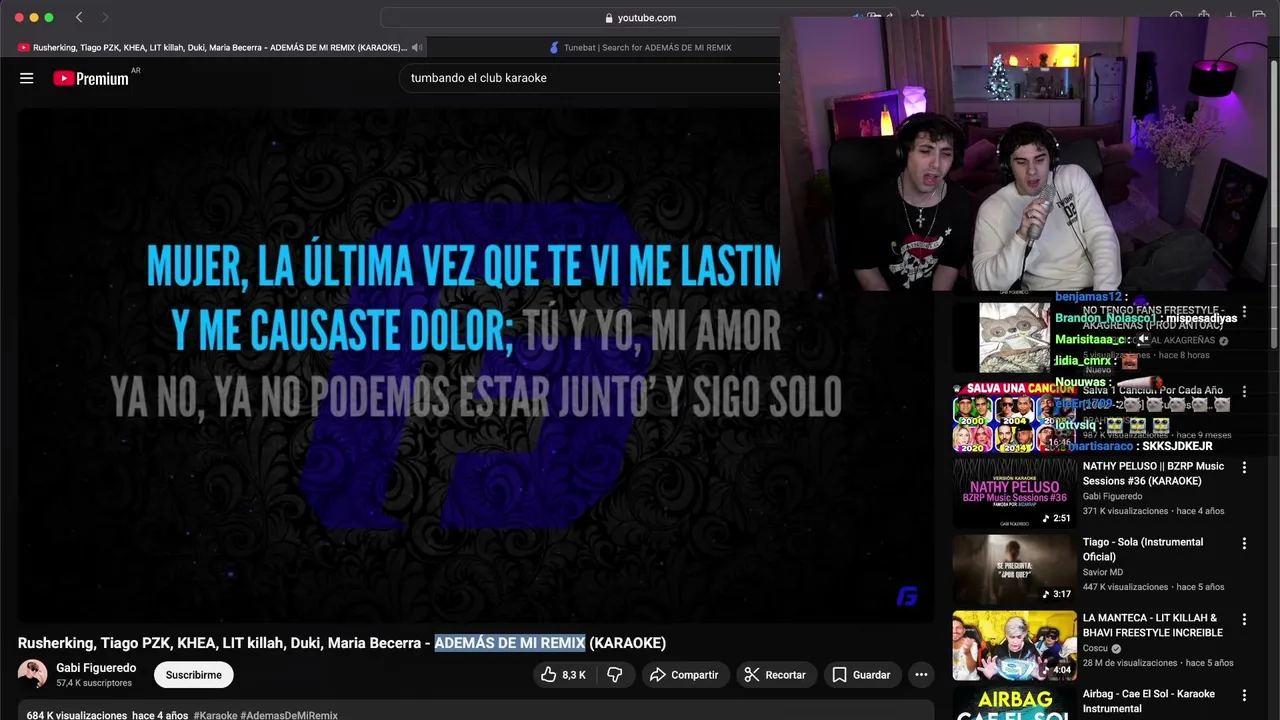
Task: Open NATHY PELUSO BZRP Music Sessions title
Action: [x=1153, y=474]
